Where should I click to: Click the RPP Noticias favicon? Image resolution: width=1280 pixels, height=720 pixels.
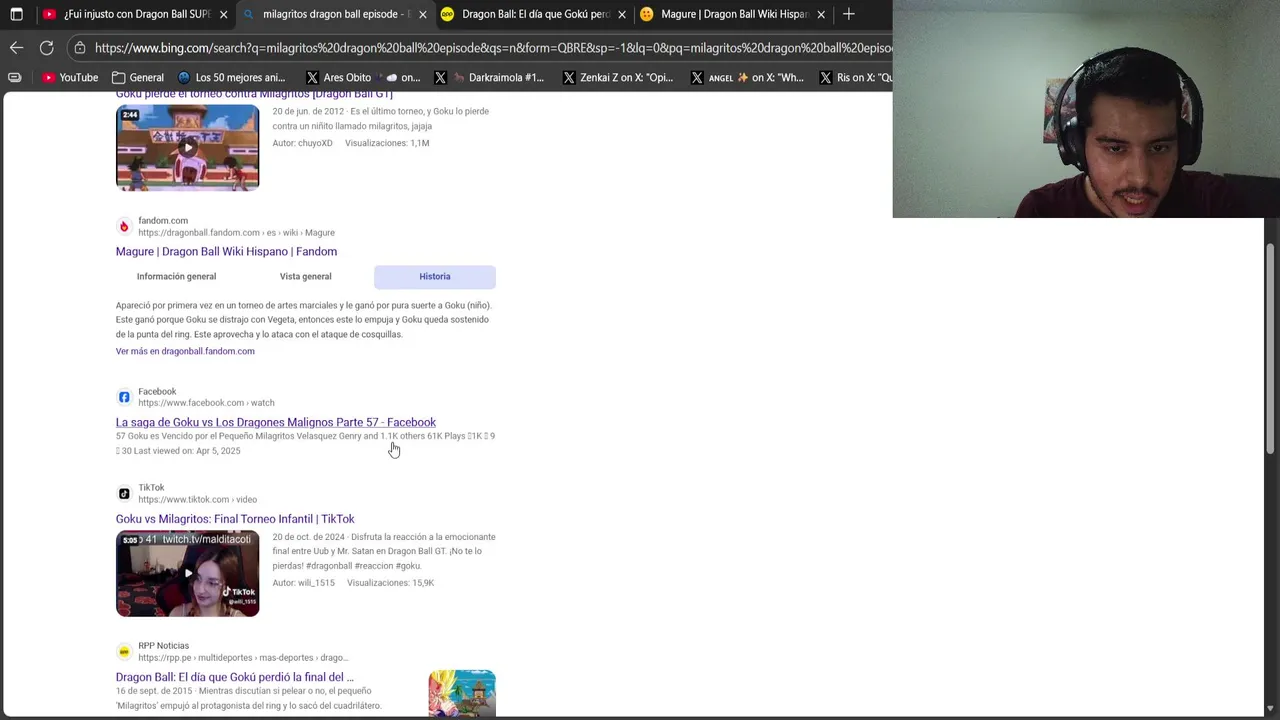click(x=124, y=652)
